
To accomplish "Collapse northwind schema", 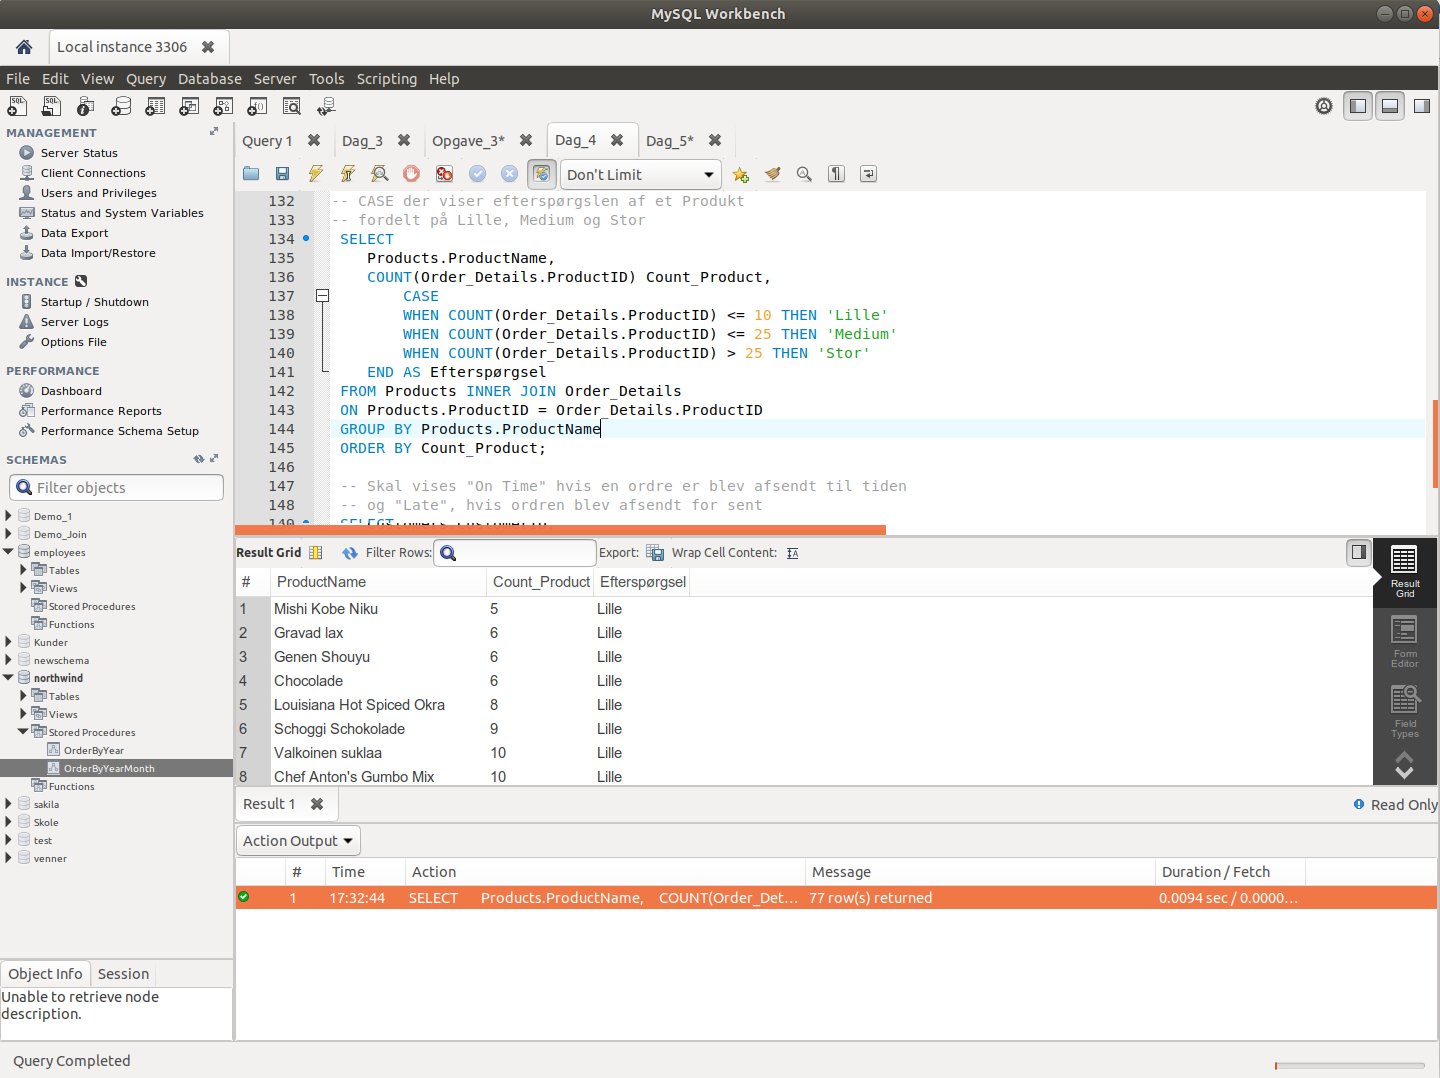I will click(x=8, y=678).
